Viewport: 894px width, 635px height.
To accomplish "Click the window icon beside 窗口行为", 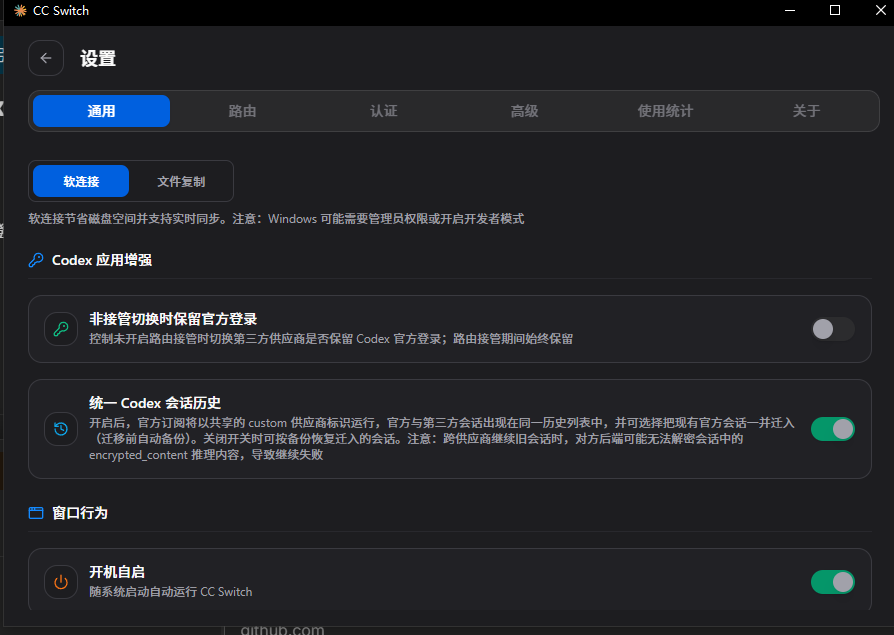I will tap(36, 513).
